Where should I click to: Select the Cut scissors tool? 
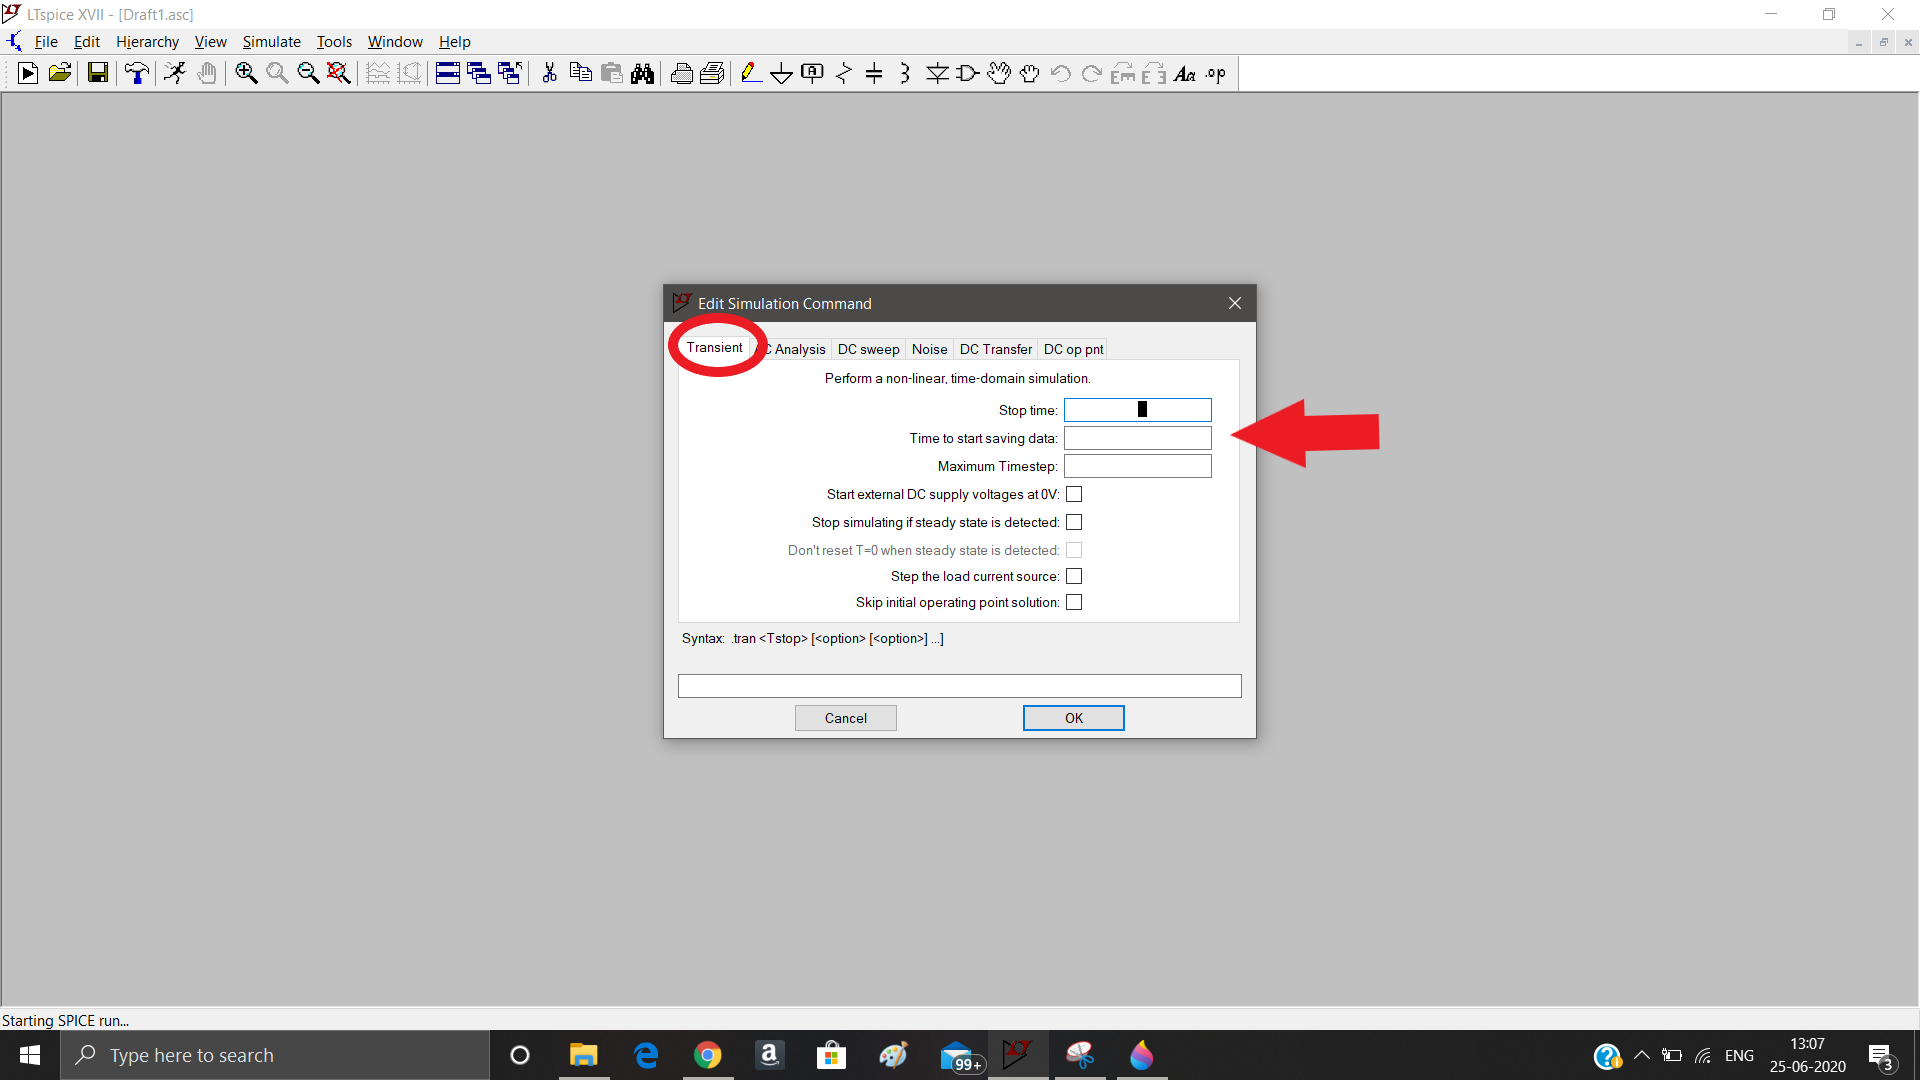coord(549,73)
